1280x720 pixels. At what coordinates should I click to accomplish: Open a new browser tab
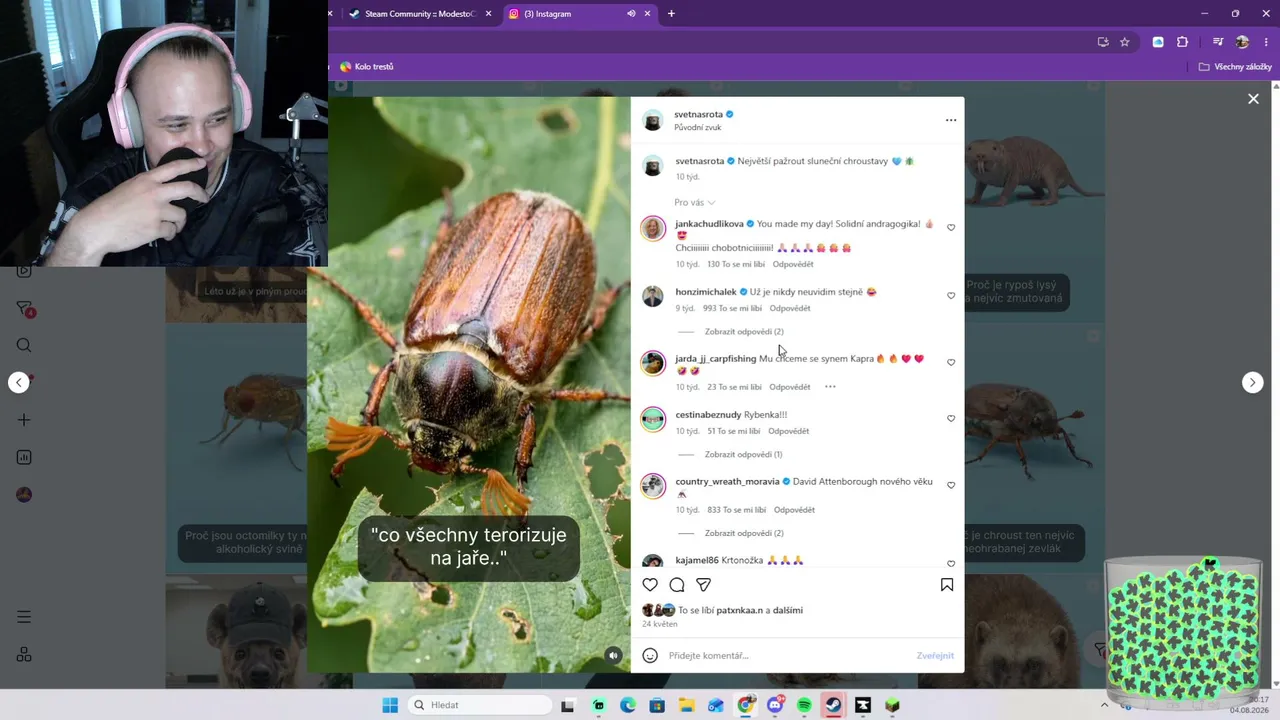tap(671, 14)
